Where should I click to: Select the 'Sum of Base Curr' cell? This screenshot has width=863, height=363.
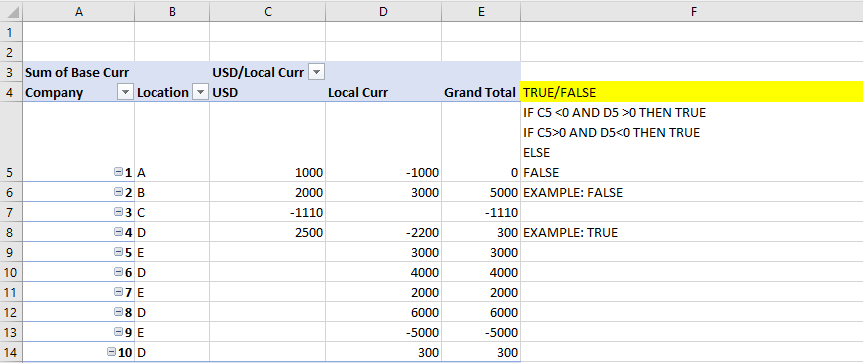coord(79,72)
